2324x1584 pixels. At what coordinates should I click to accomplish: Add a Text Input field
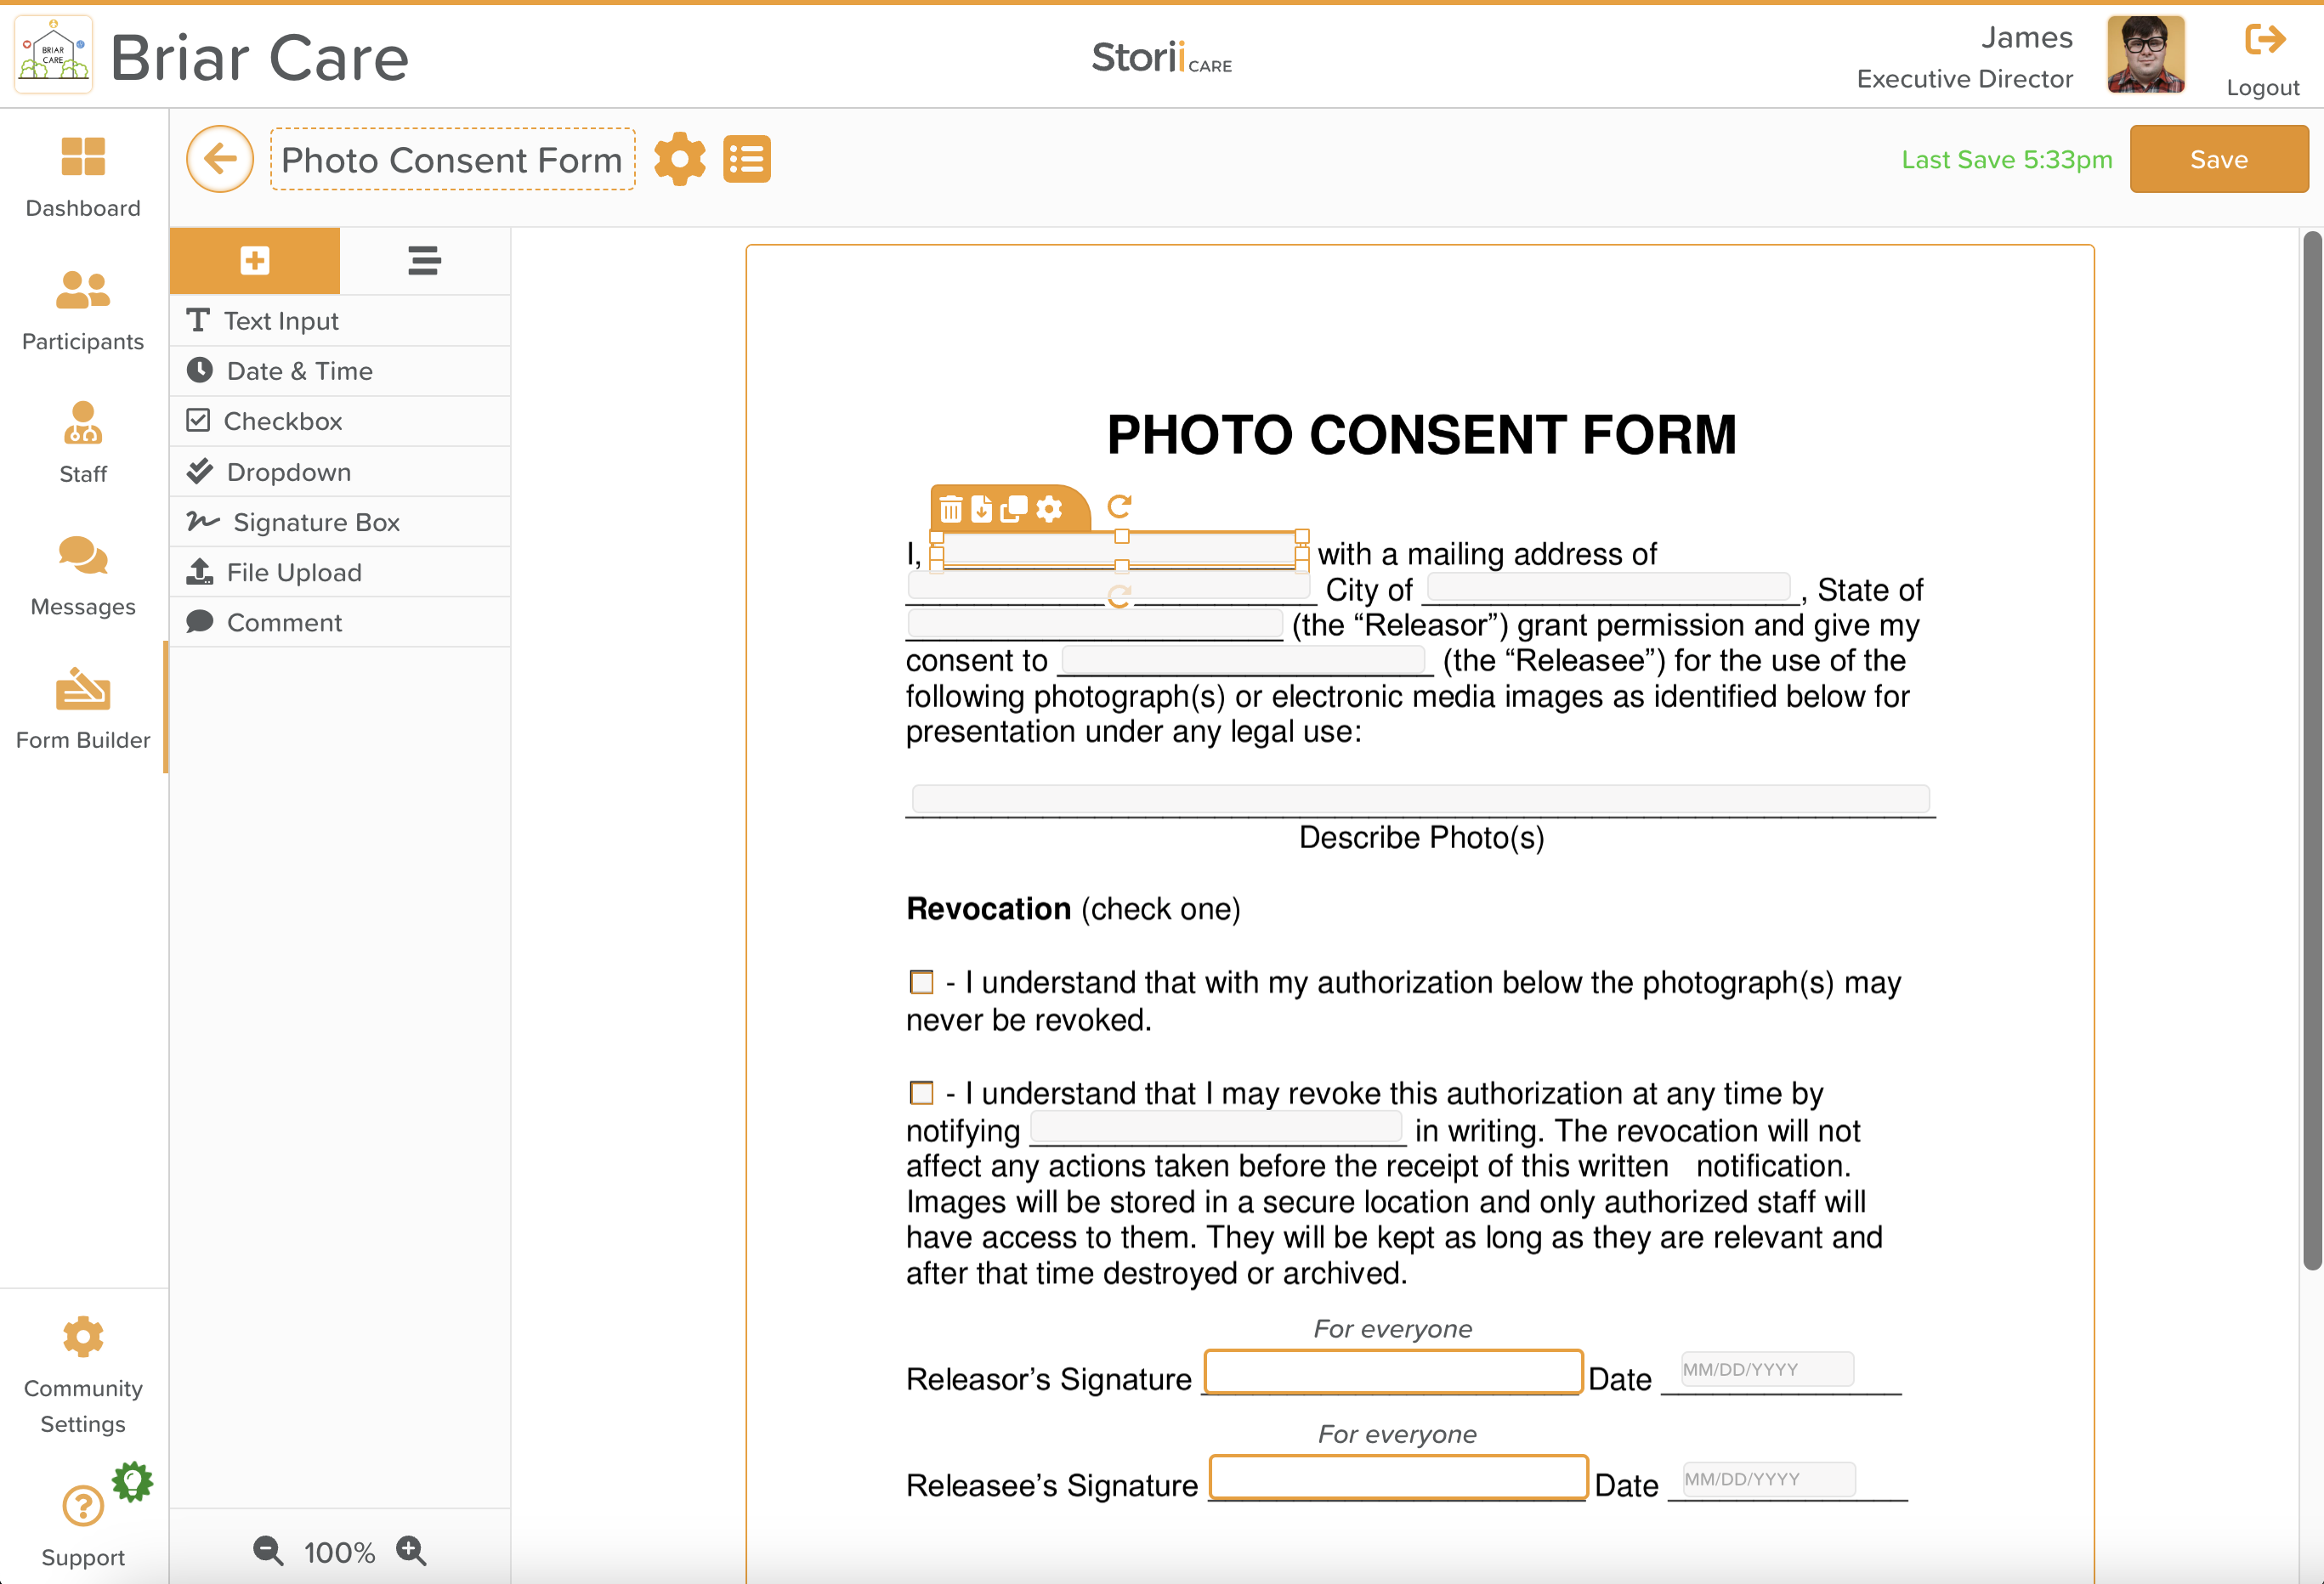pos(340,321)
